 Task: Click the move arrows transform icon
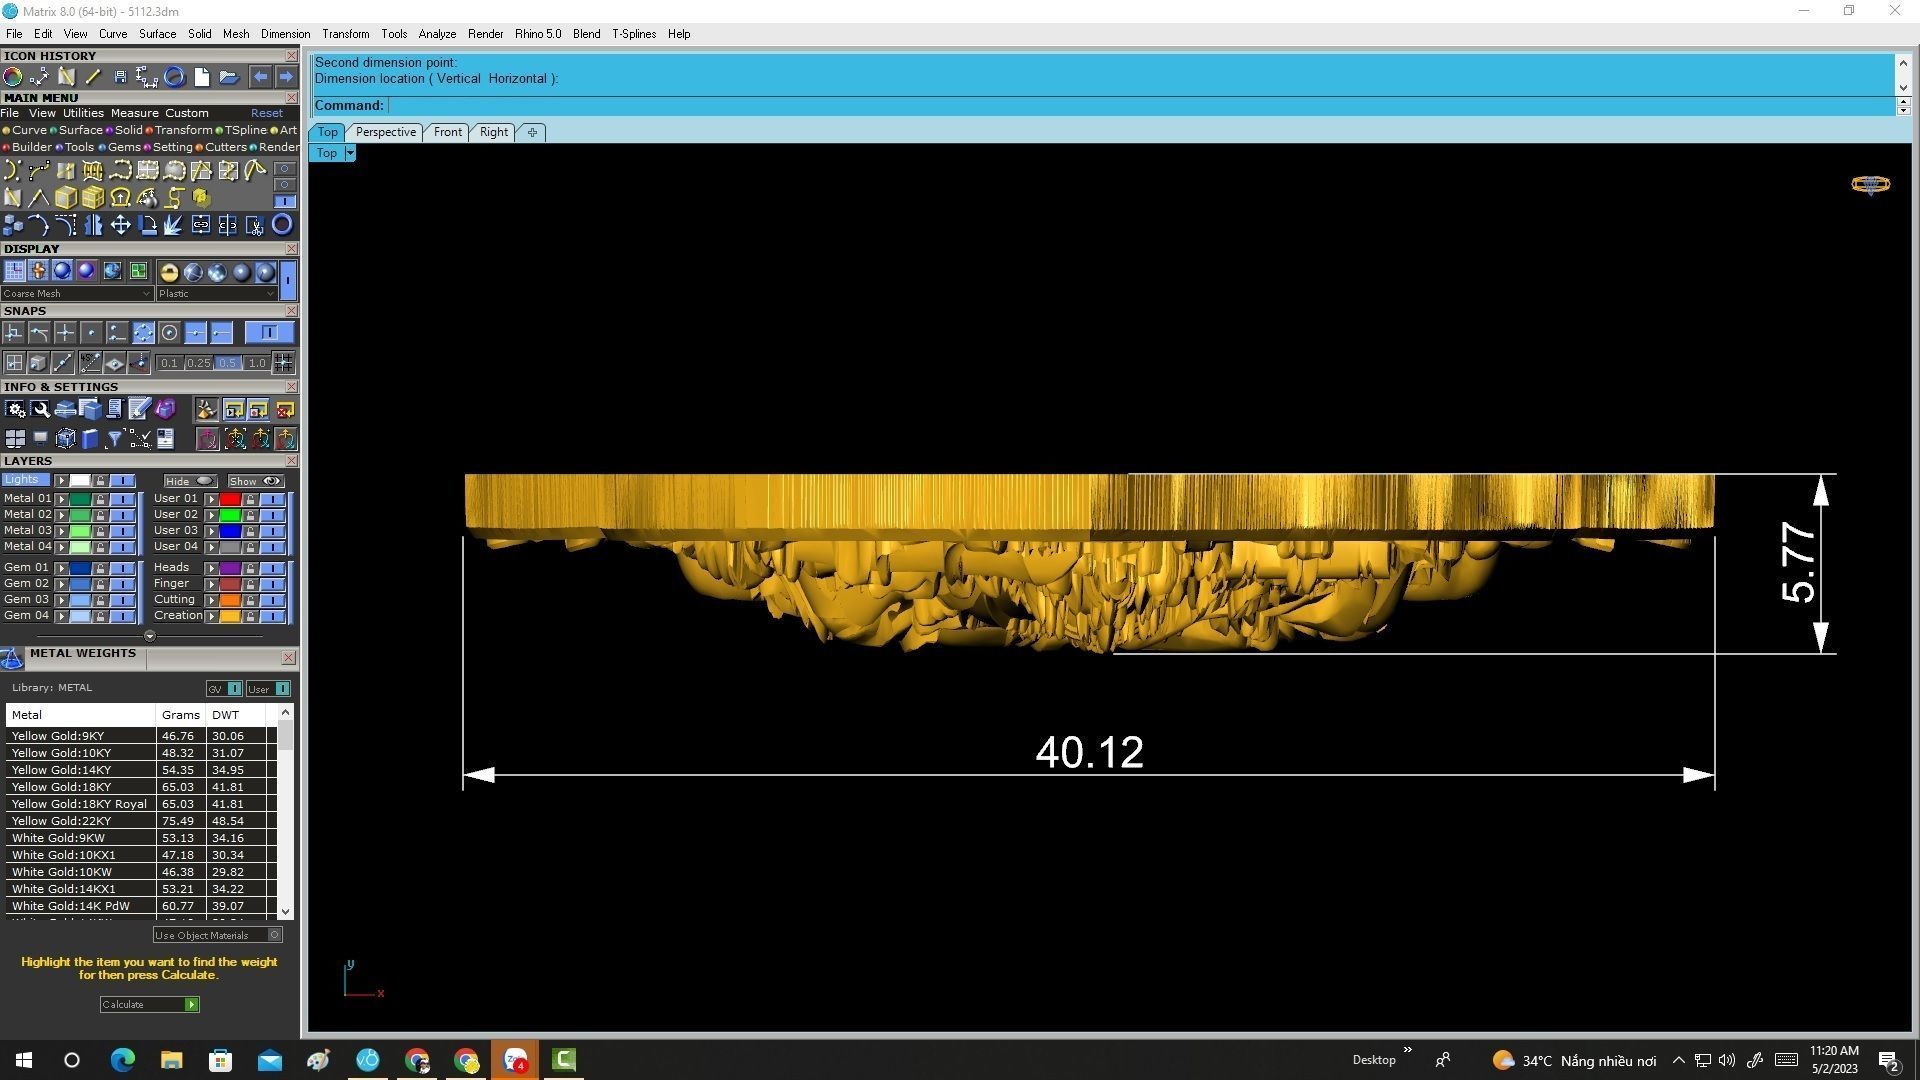120,225
